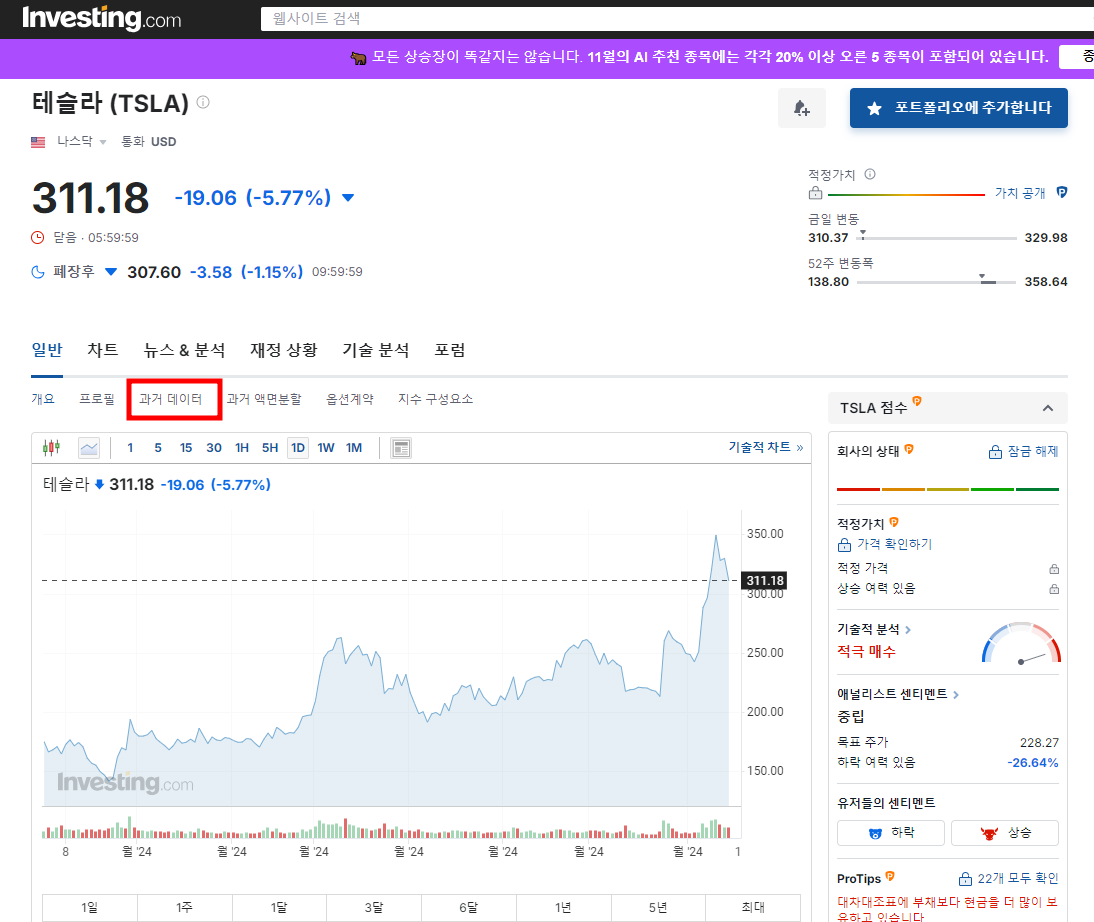Viewport: 1094px width, 922px height.
Task: Click the 가격 확인하기 link
Action: tap(894, 544)
